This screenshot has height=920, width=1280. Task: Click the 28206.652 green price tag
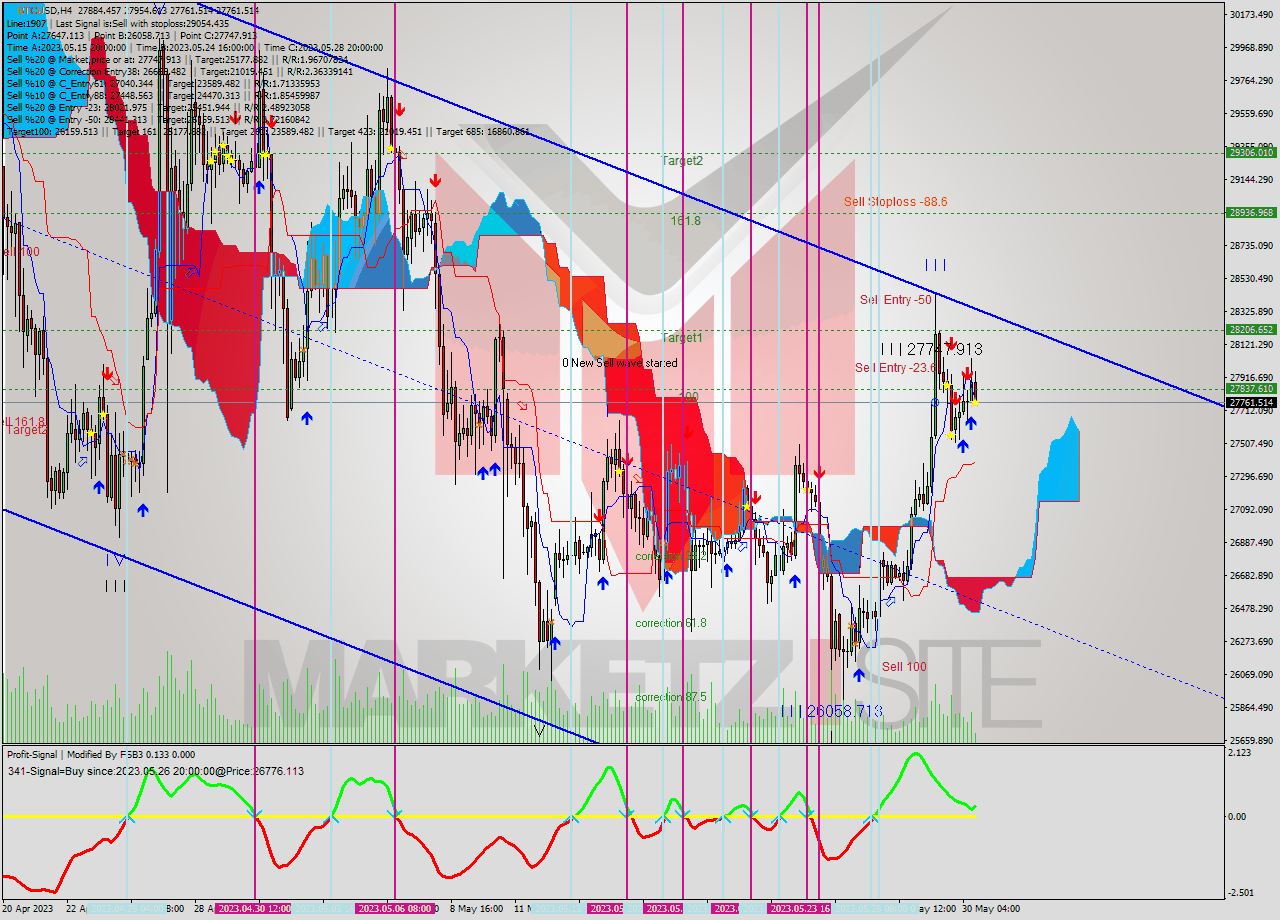[x=1250, y=329]
